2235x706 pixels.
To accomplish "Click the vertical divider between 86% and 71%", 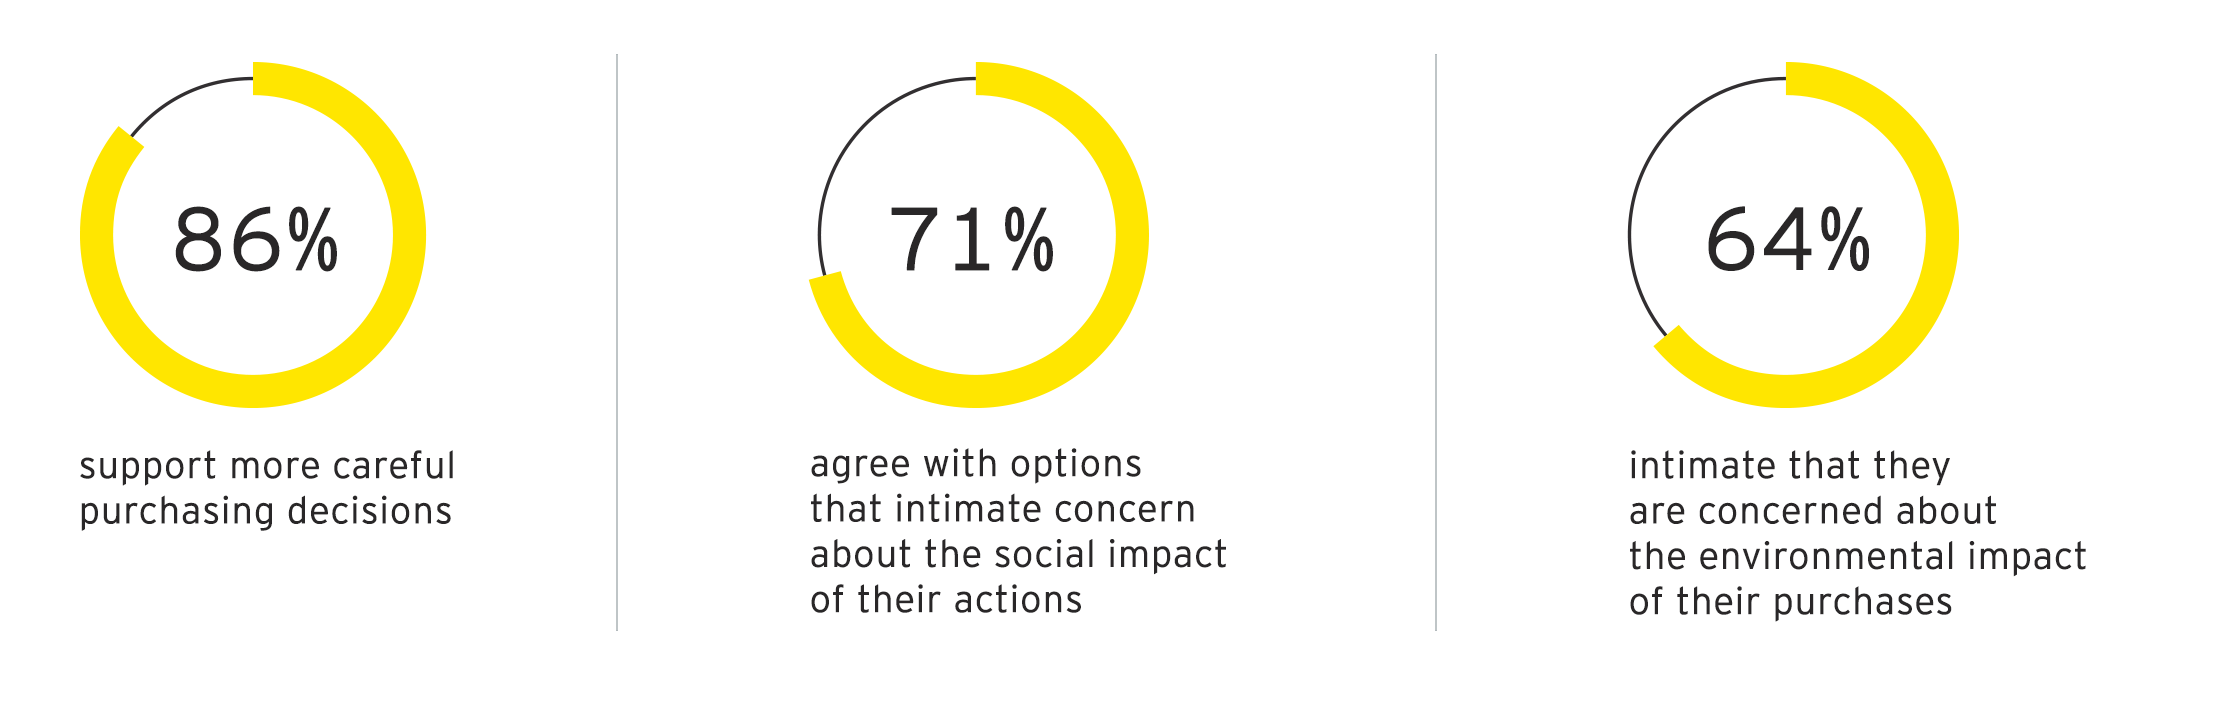I will [617, 342].
